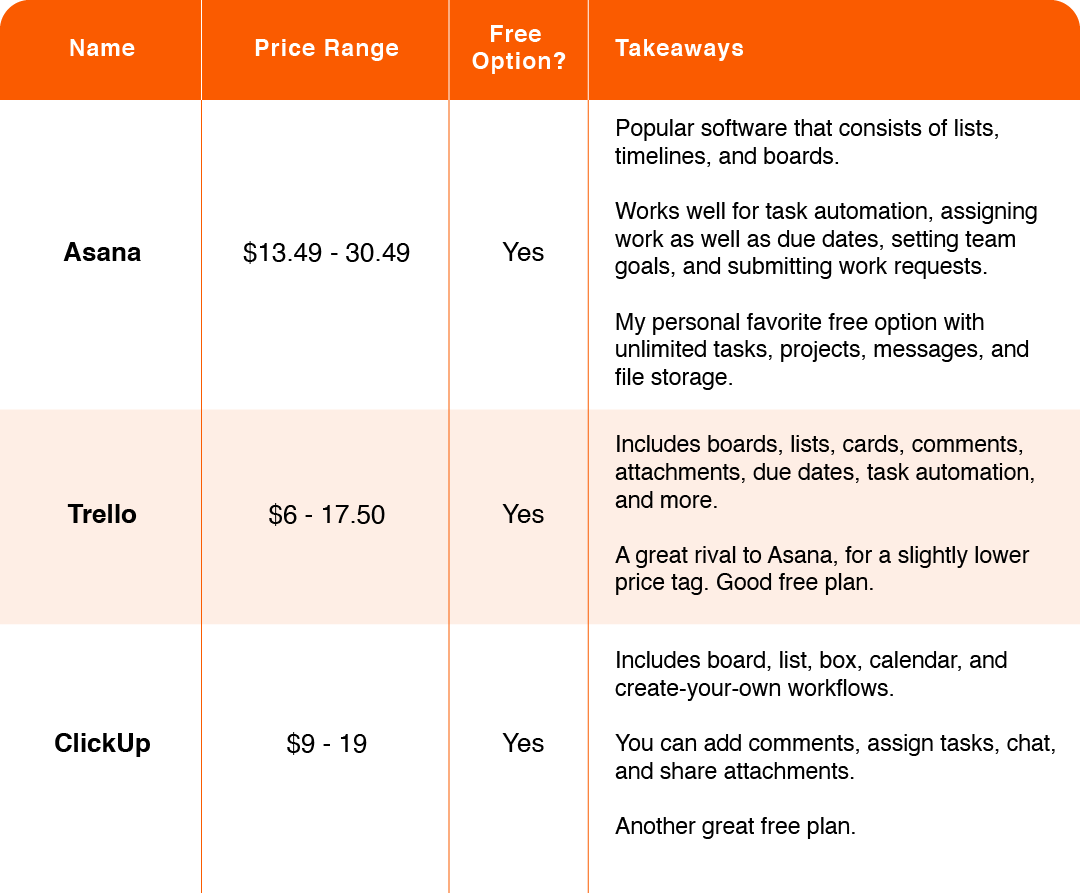Click Trello's $6 - 17.50 price
The width and height of the screenshot is (1080, 893).
click(326, 514)
